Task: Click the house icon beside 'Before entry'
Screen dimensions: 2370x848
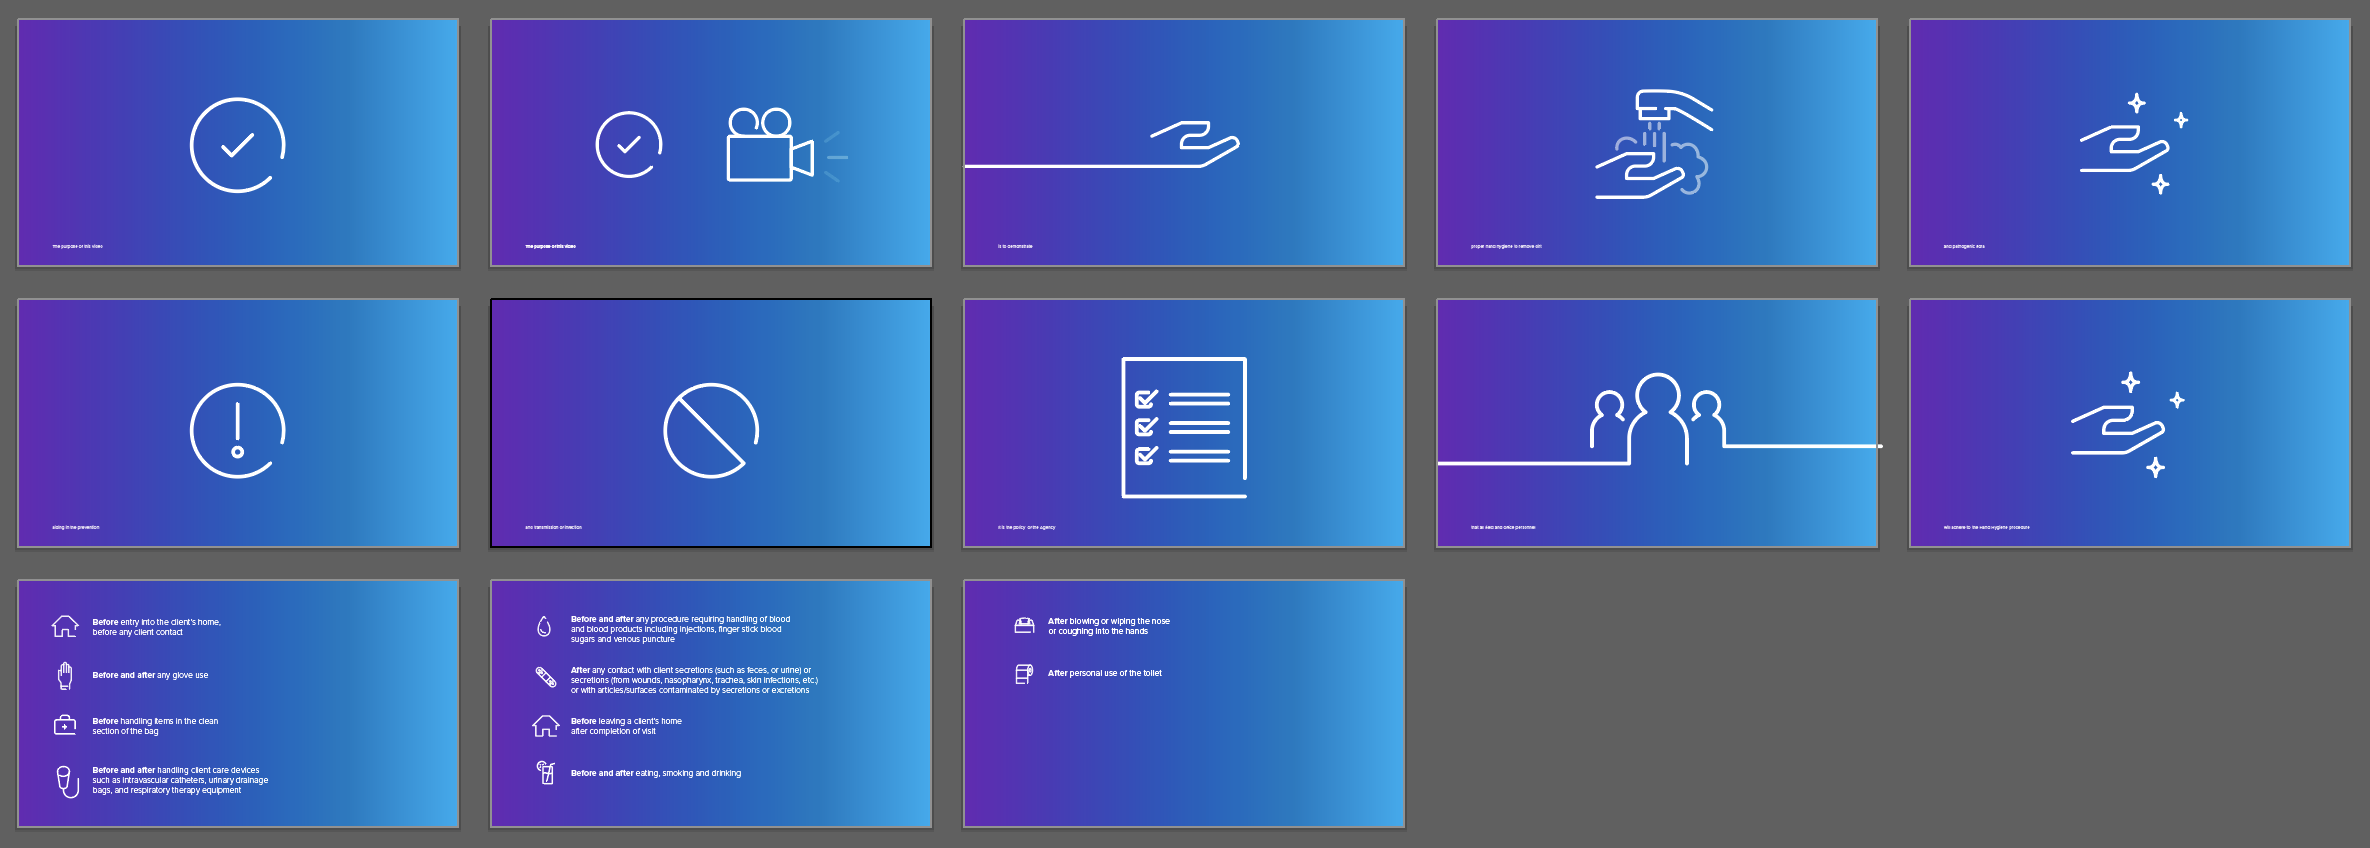Action: pos(65,626)
